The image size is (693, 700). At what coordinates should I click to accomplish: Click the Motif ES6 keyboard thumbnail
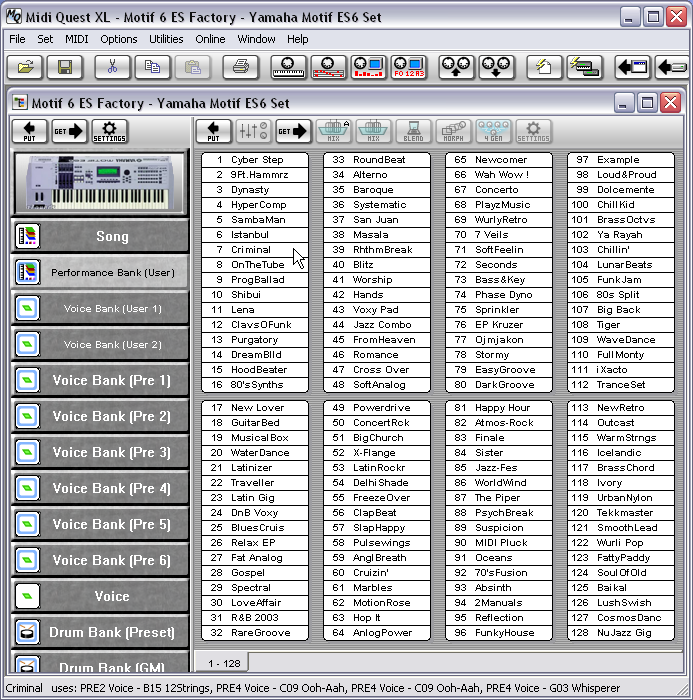tap(100, 183)
